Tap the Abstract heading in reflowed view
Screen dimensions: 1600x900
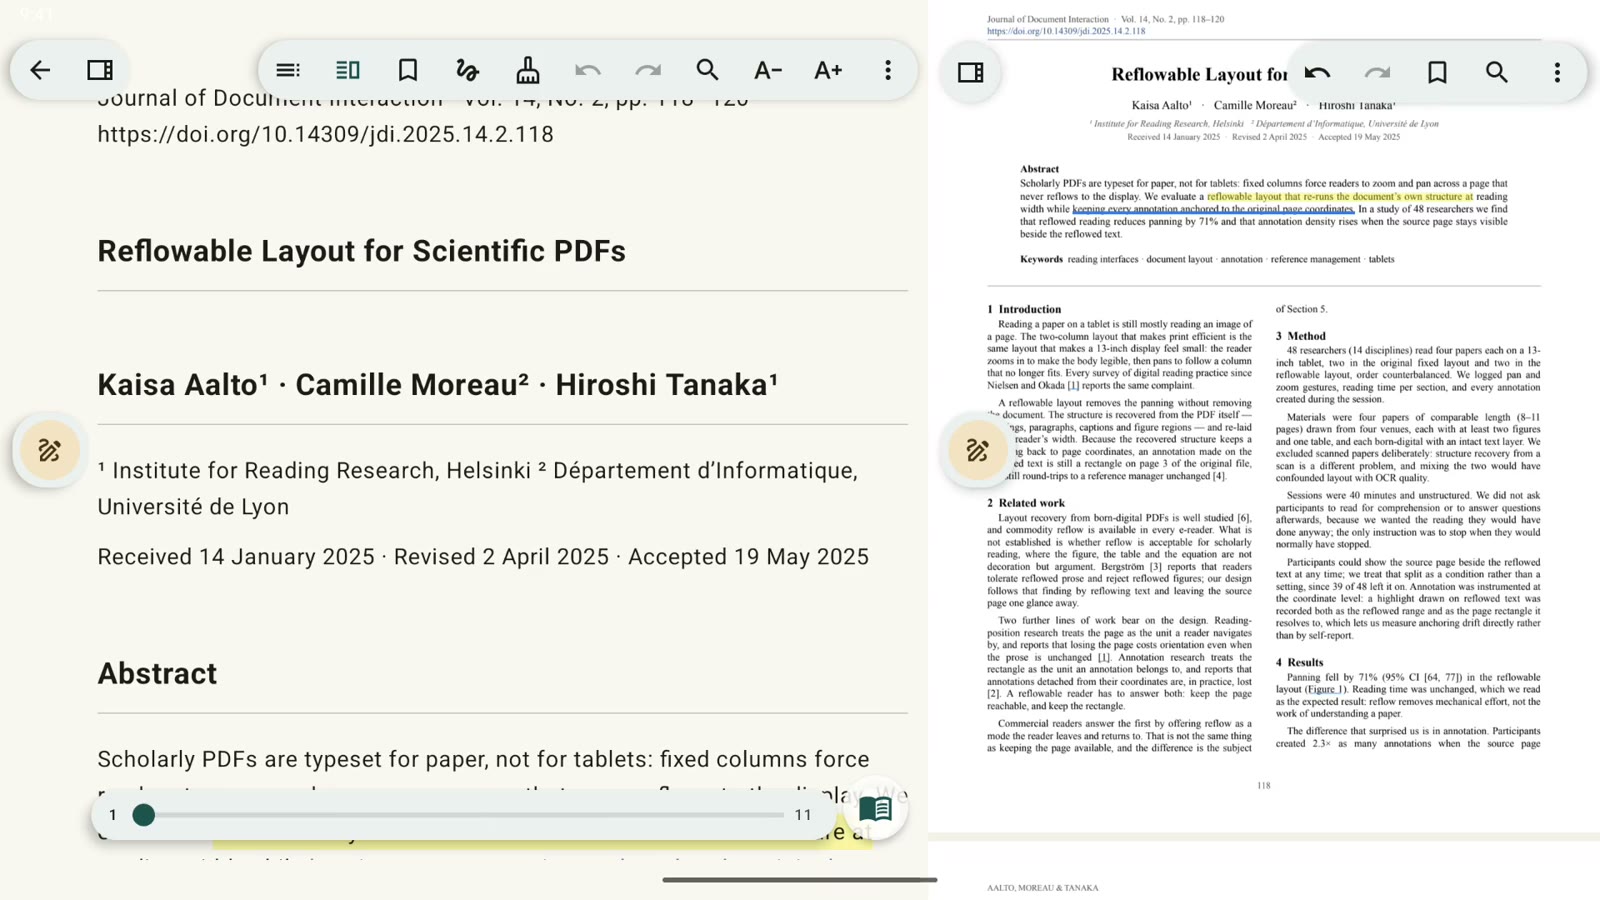pos(157,674)
